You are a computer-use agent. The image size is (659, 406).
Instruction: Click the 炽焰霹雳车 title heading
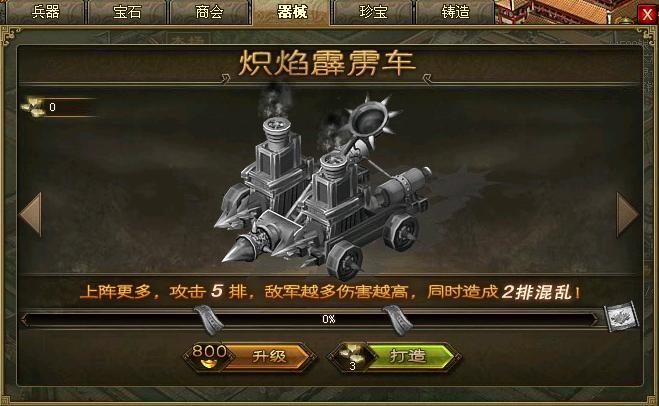click(x=327, y=63)
